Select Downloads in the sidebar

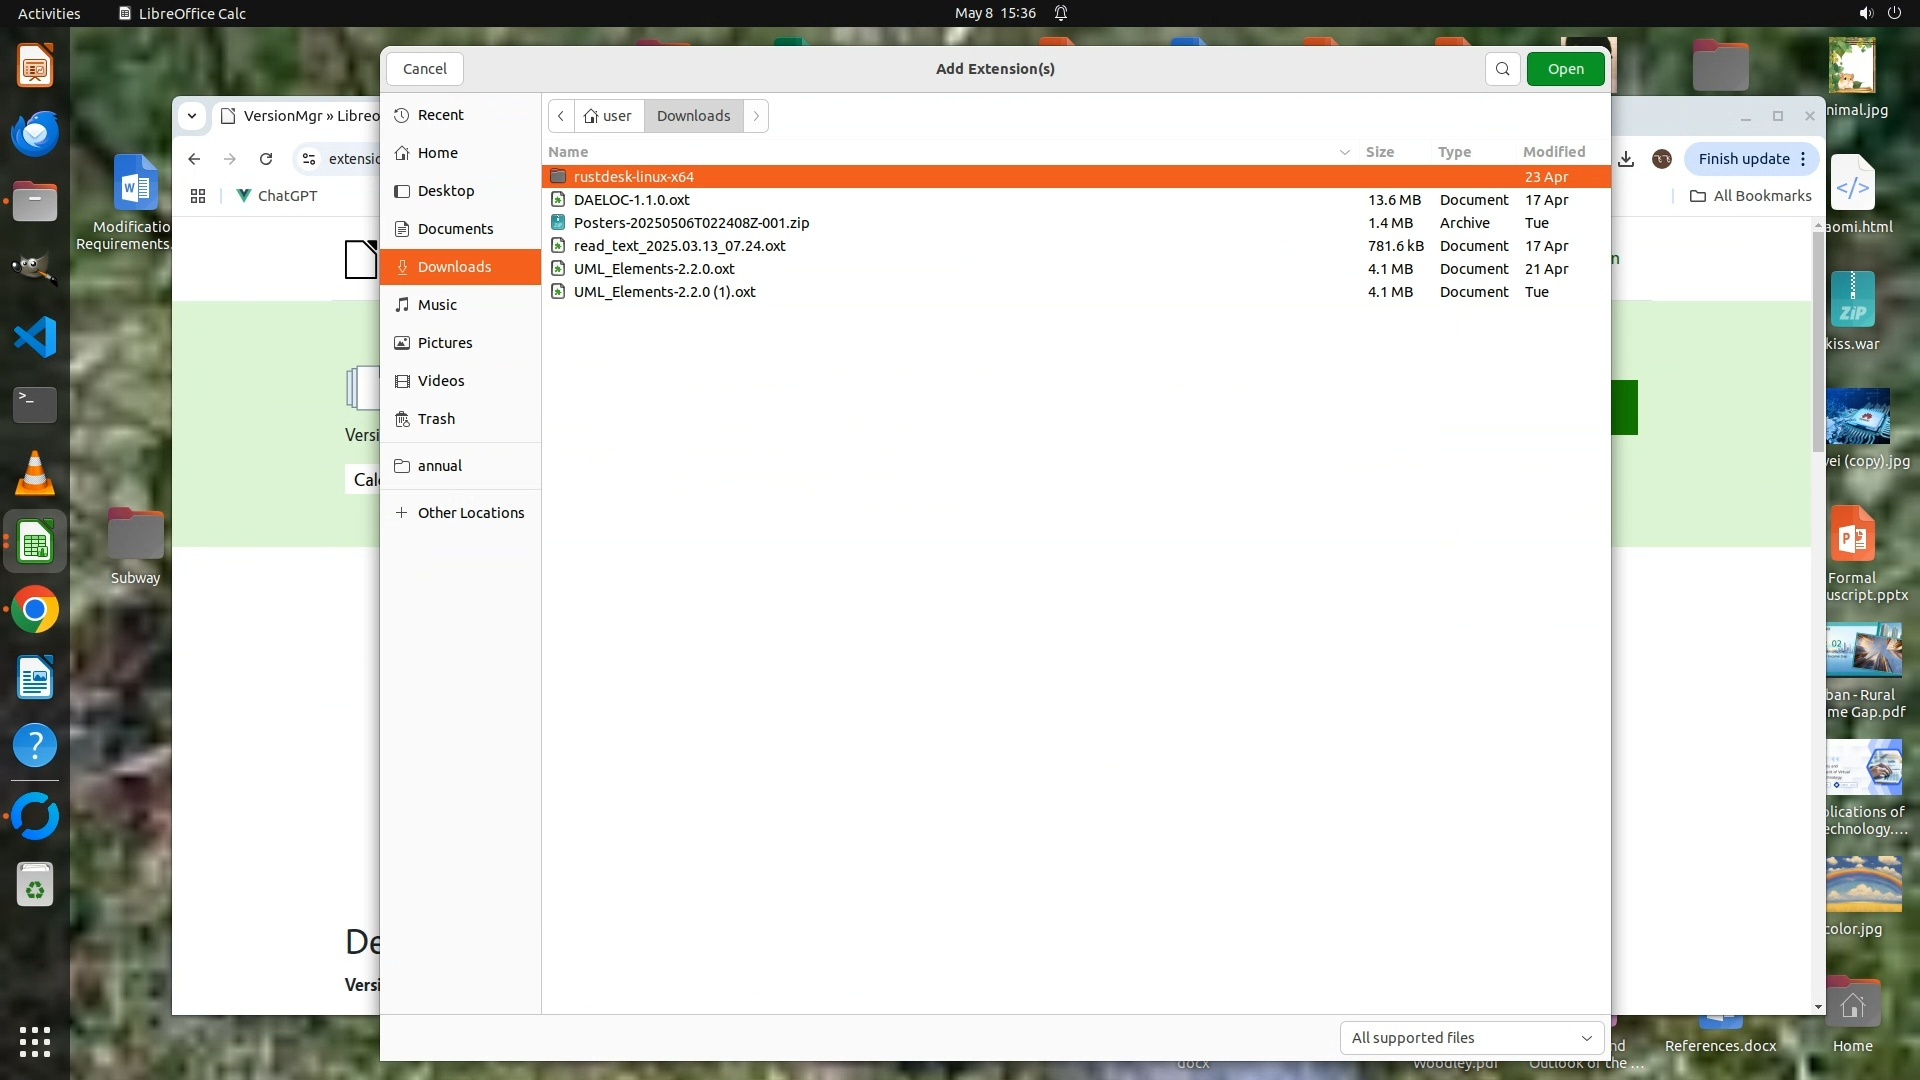pyautogui.click(x=454, y=267)
